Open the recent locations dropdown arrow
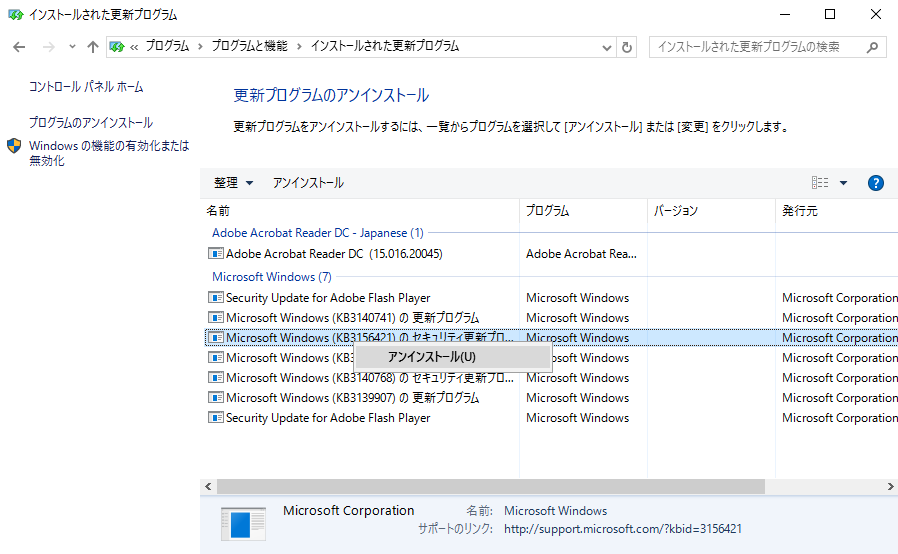 (x=72, y=47)
